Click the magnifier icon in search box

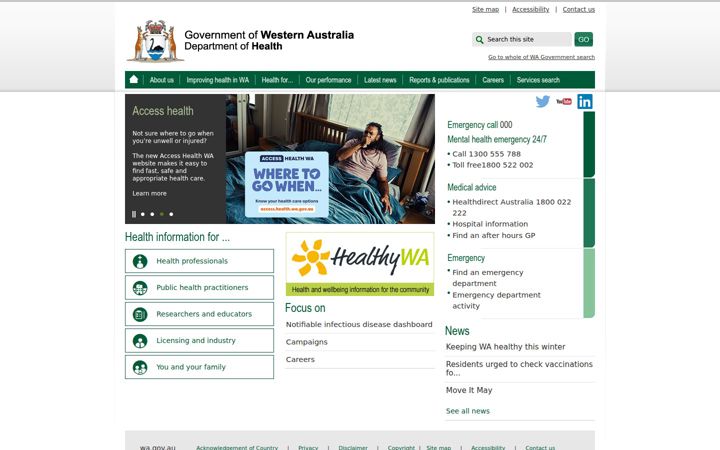479,39
